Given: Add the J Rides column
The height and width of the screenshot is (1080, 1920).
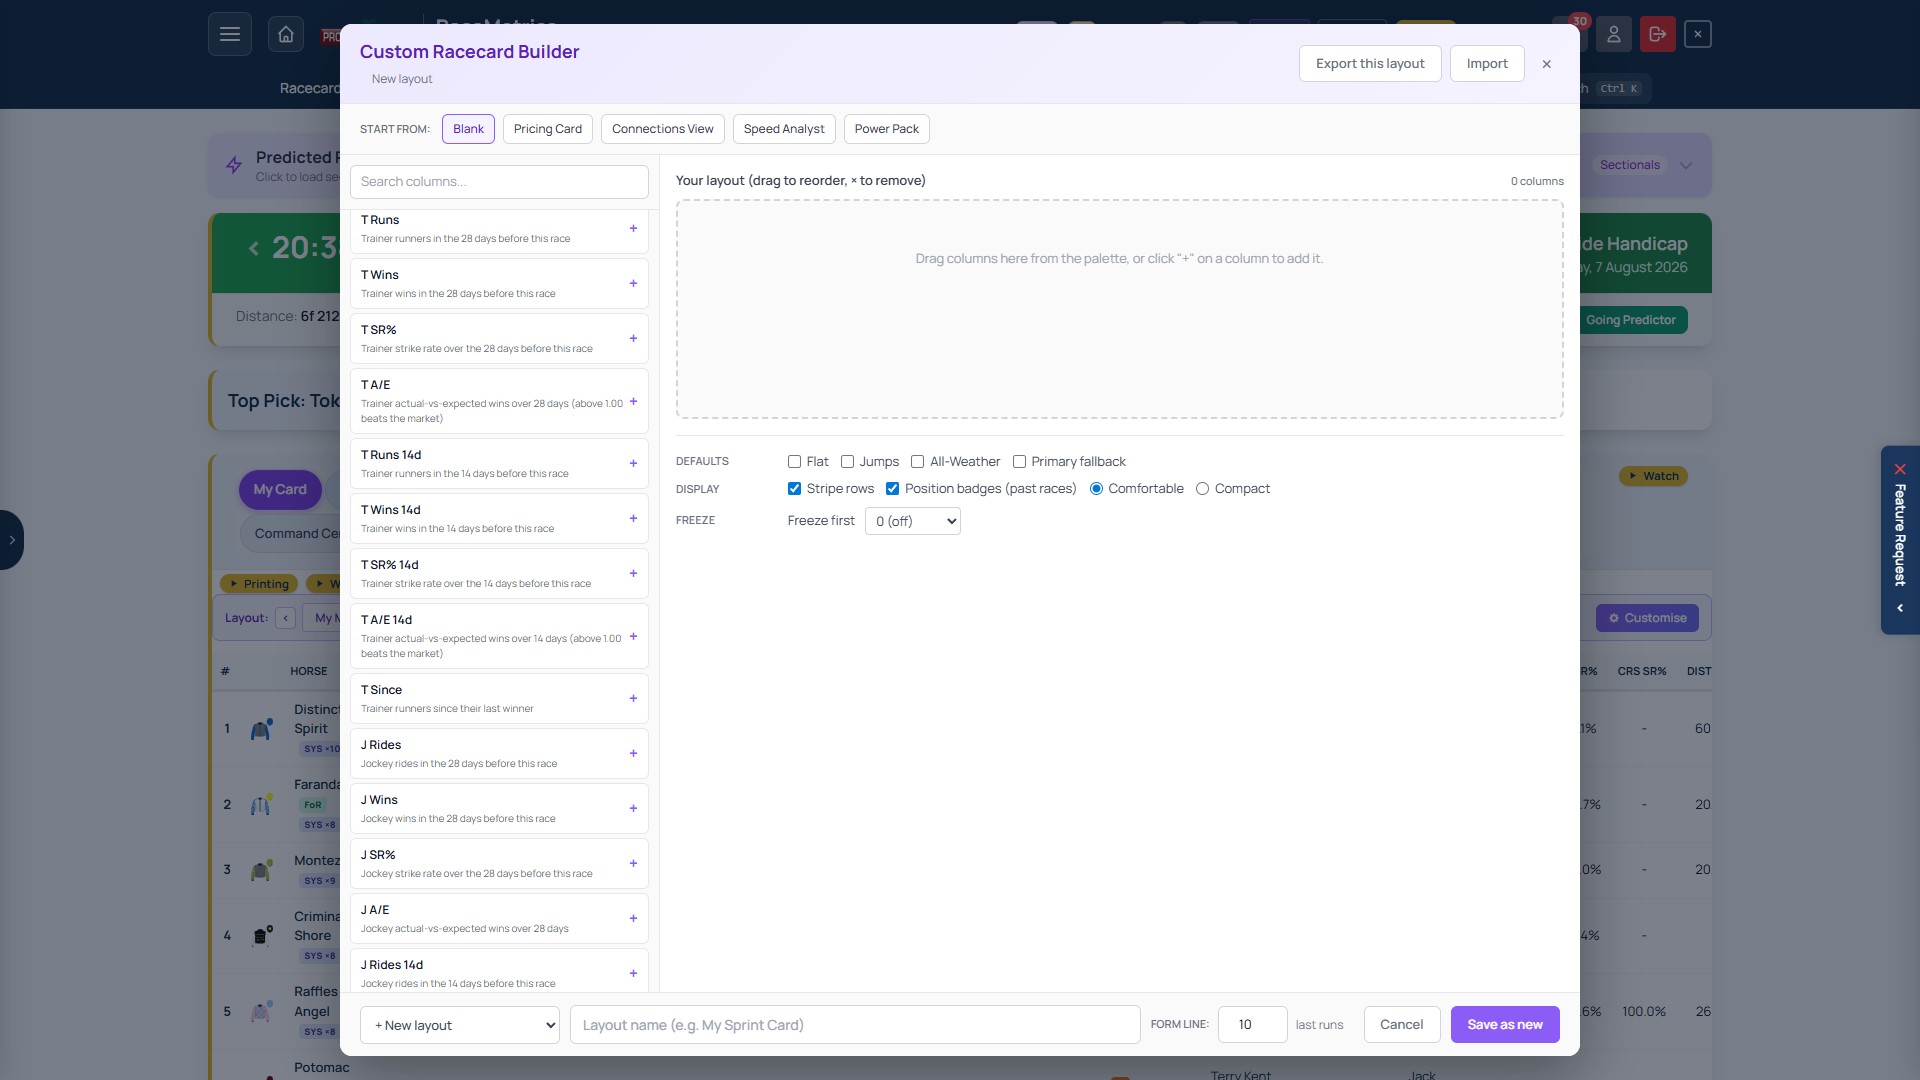Looking at the screenshot, I should click(x=633, y=754).
